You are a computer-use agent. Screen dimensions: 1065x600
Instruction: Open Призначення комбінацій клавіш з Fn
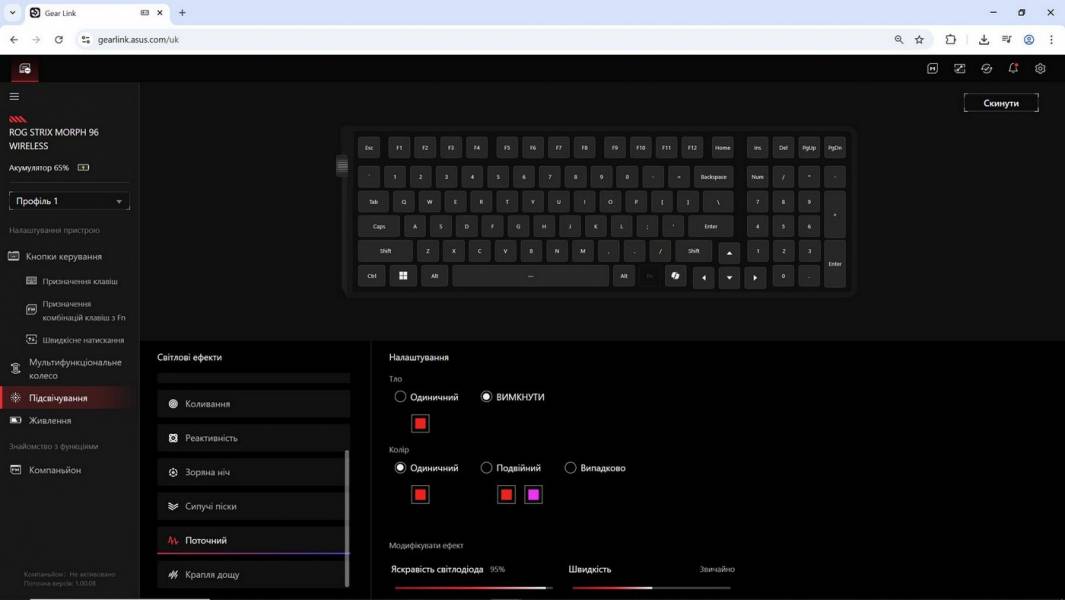click(84, 311)
